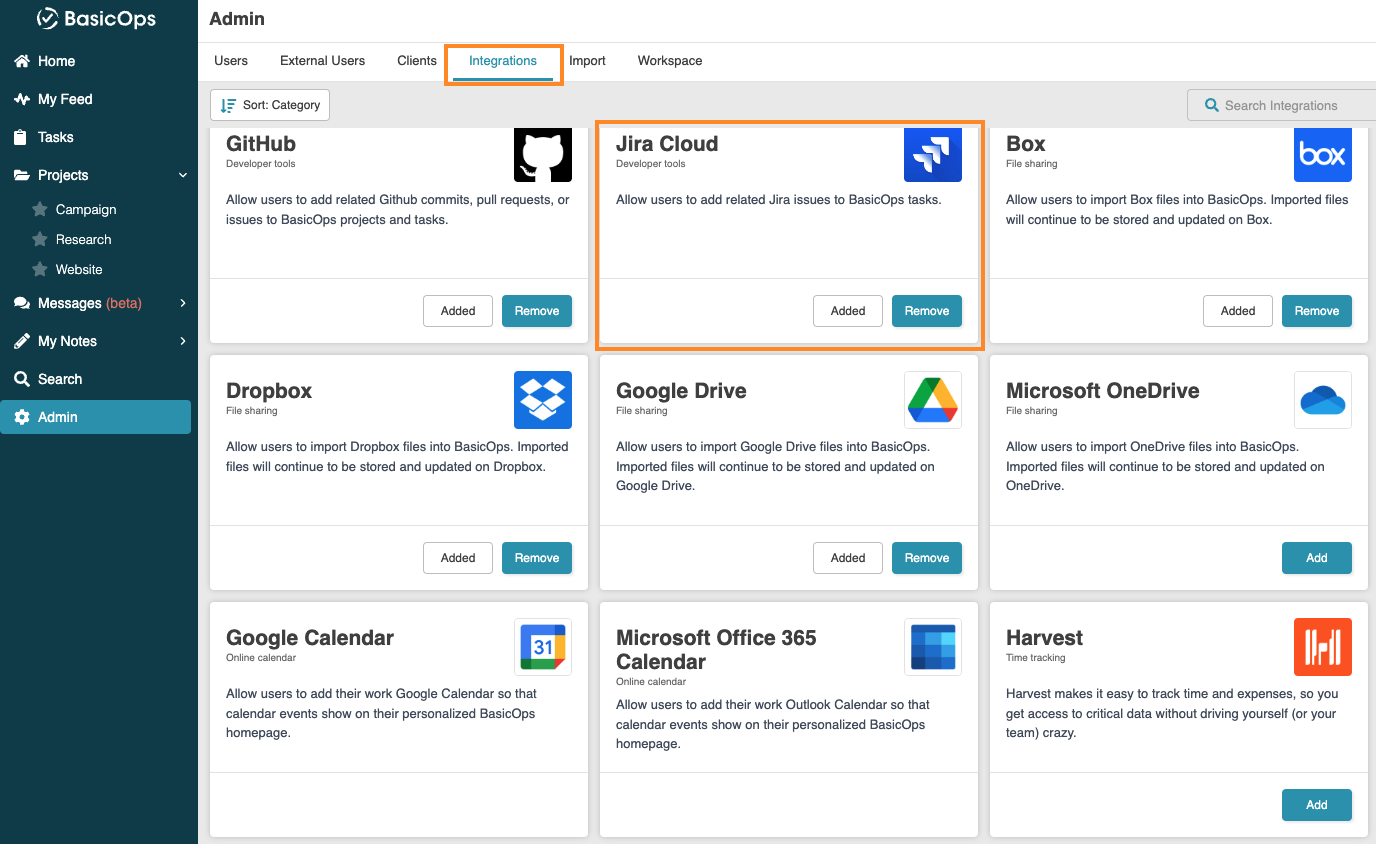Focus the Search Integrations field
1376x844 pixels.
(1281, 105)
